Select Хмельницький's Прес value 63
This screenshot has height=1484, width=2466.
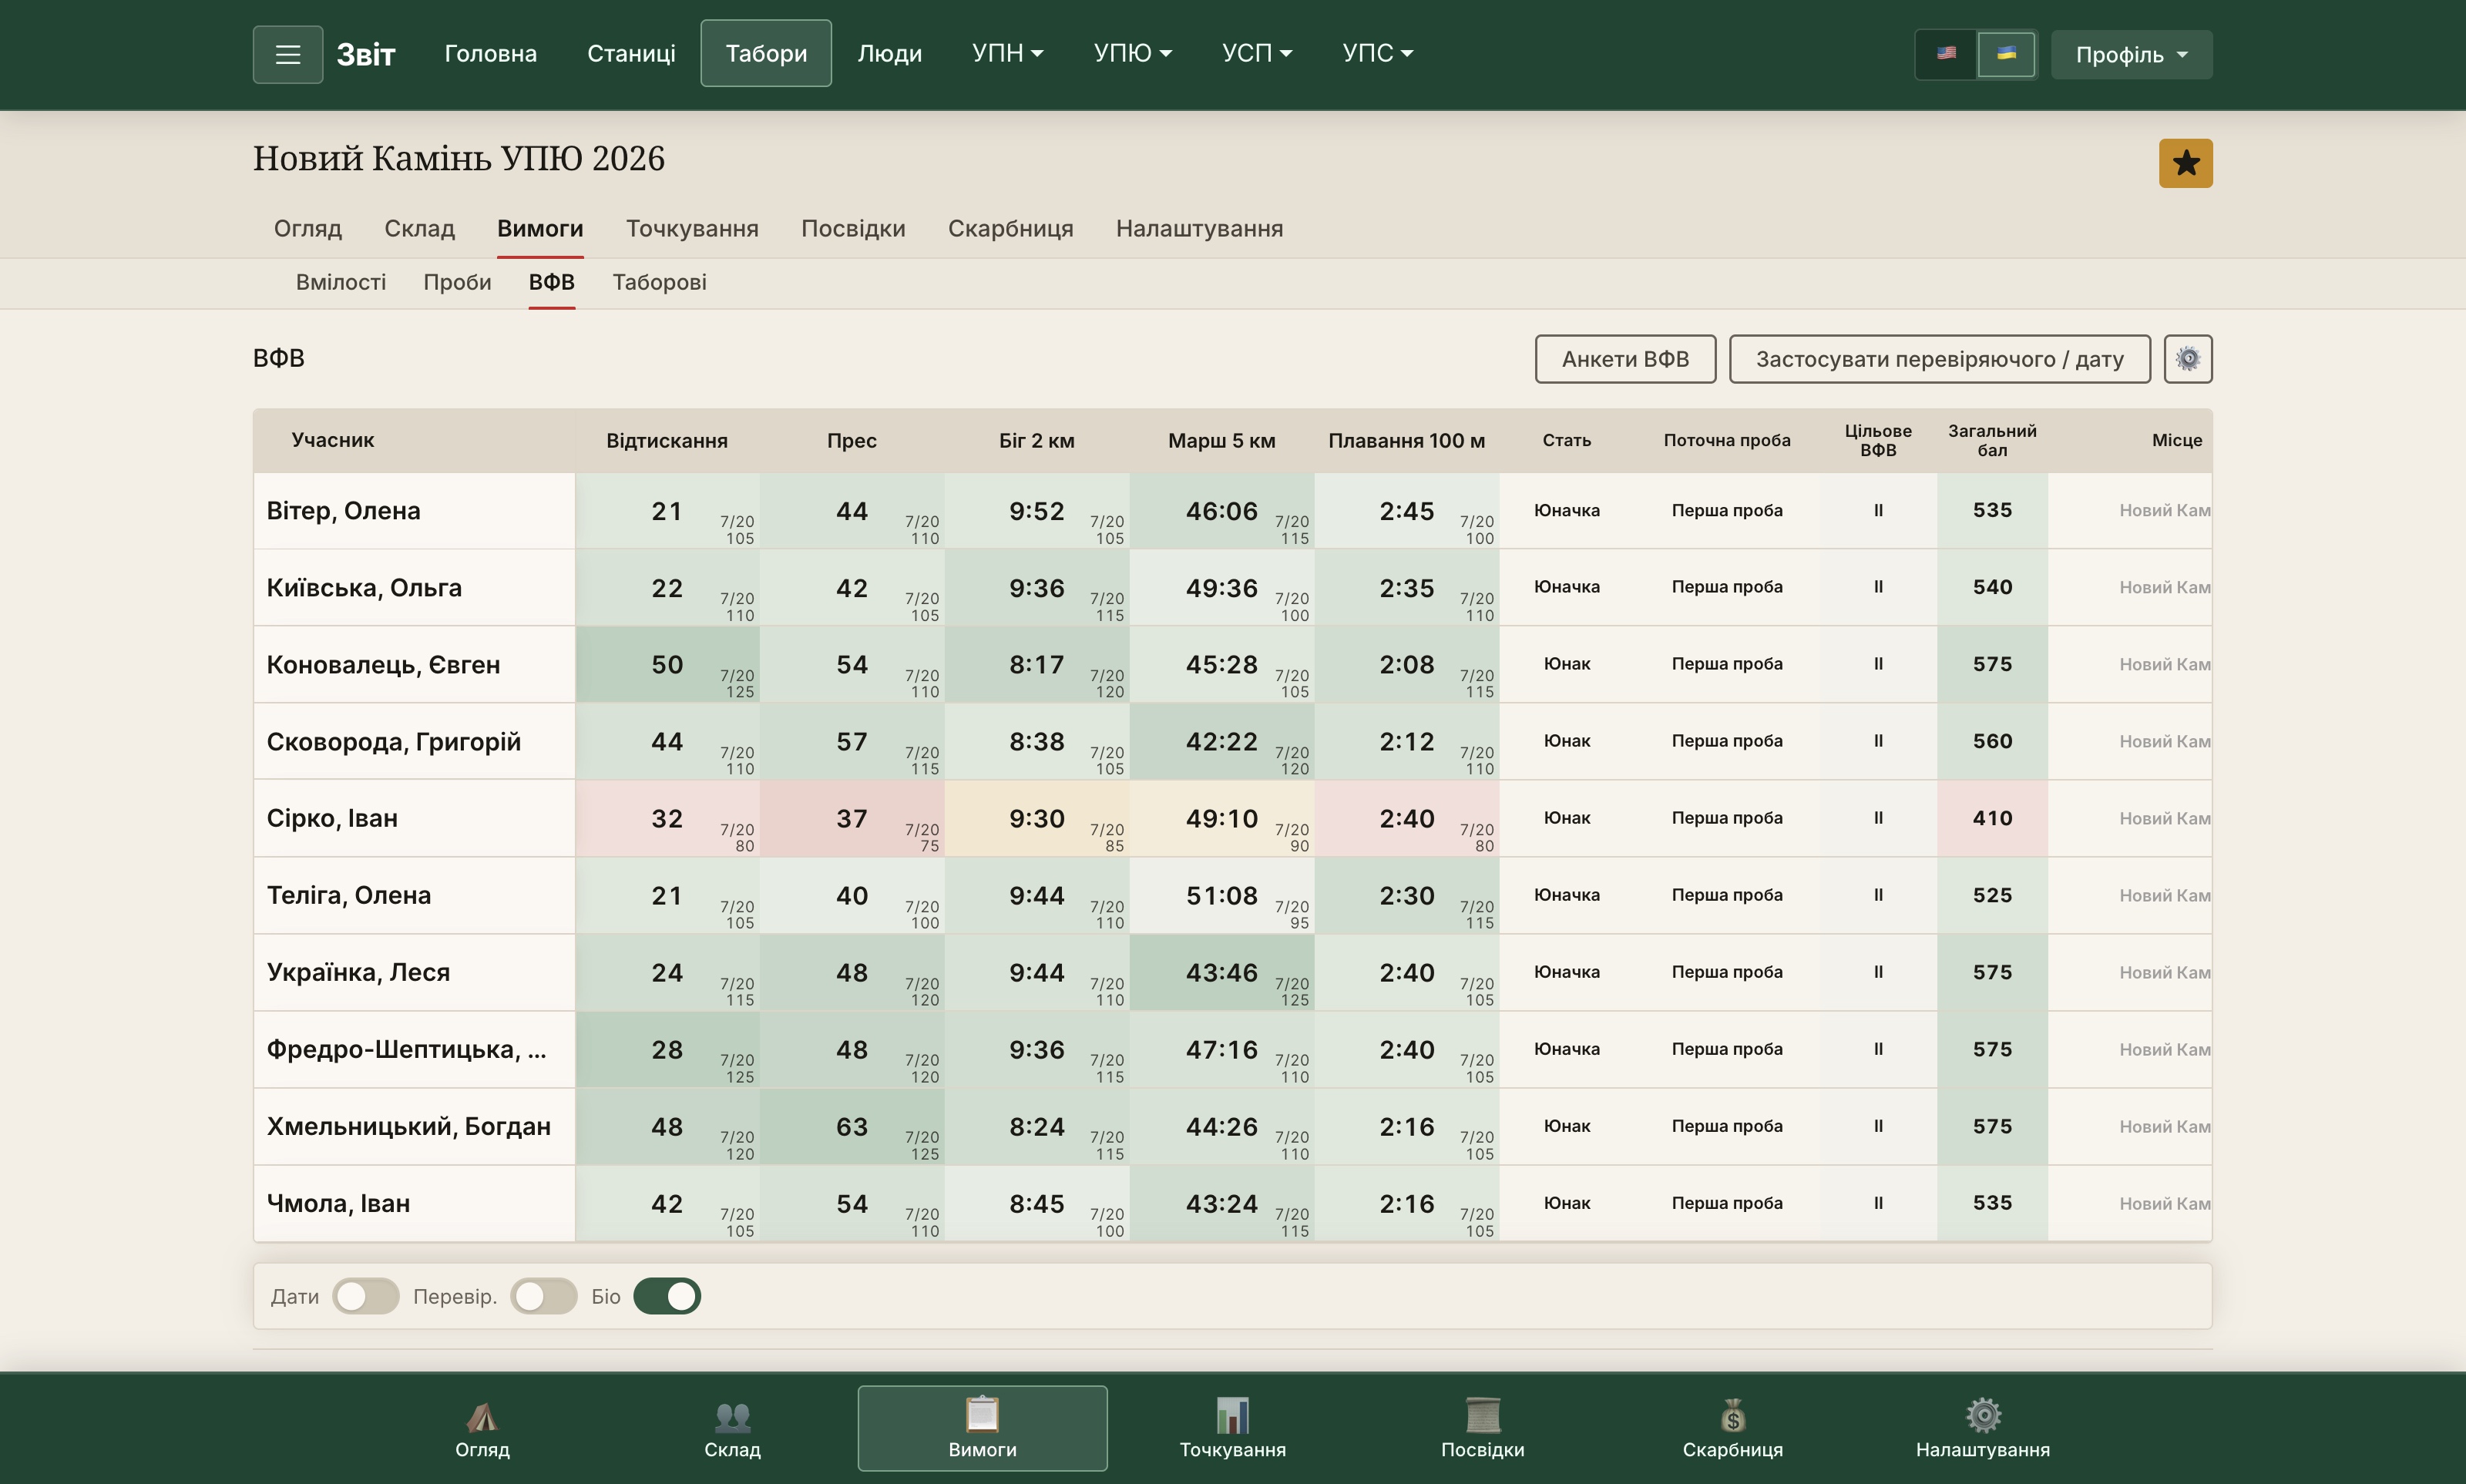point(852,1127)
